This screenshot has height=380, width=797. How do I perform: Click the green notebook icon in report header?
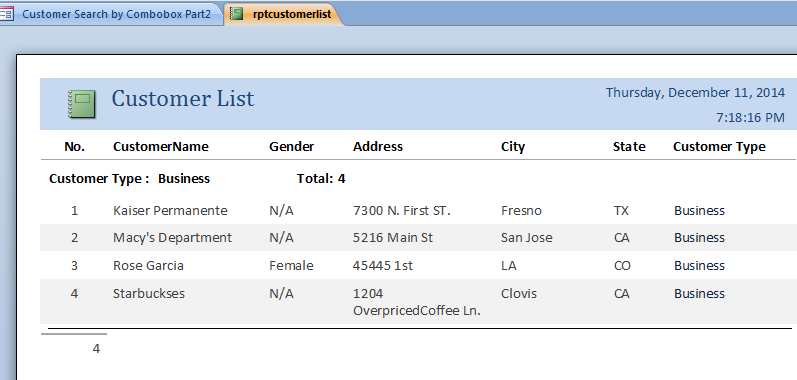81,104
